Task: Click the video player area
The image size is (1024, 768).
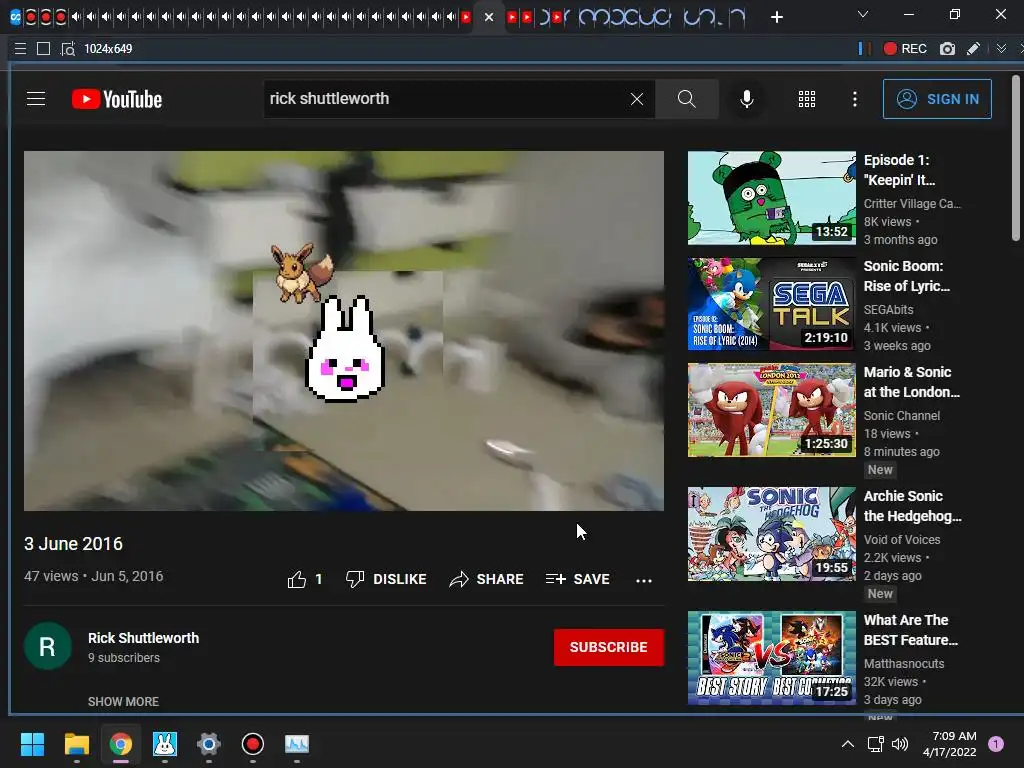Action: 344,330
